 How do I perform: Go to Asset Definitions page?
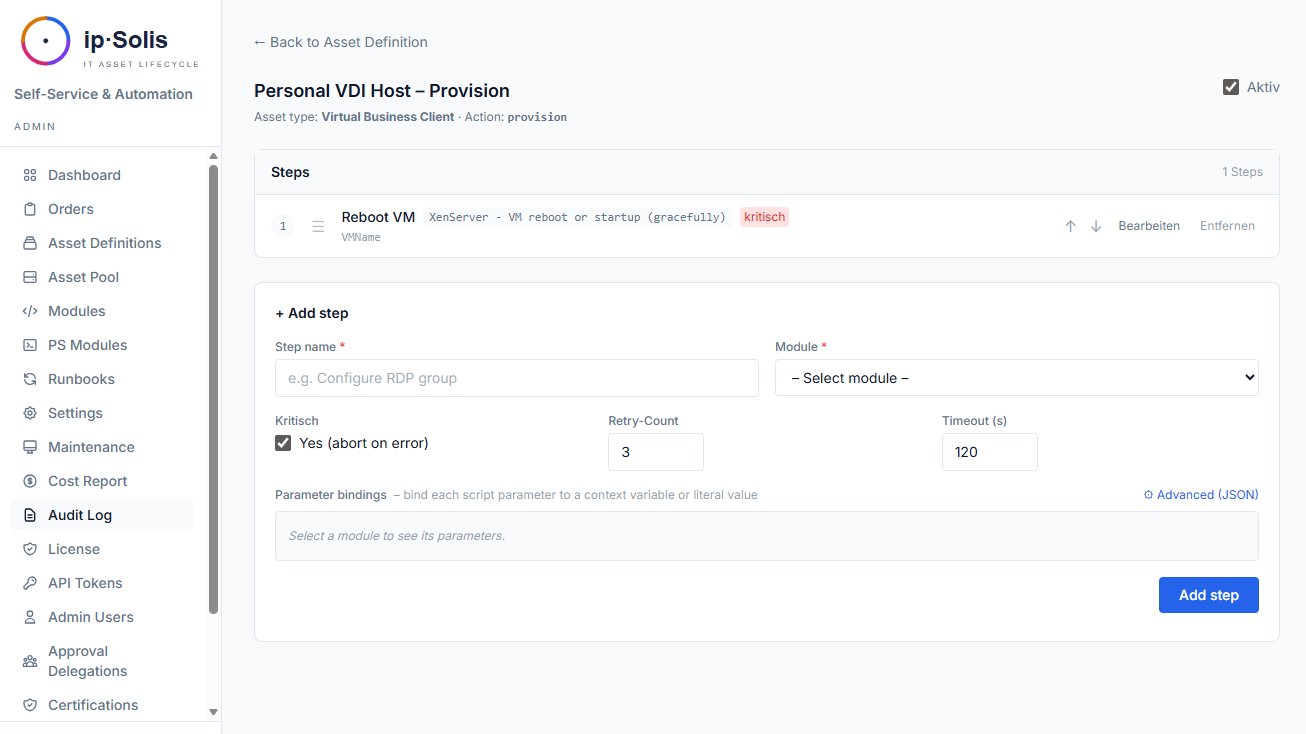102,243
